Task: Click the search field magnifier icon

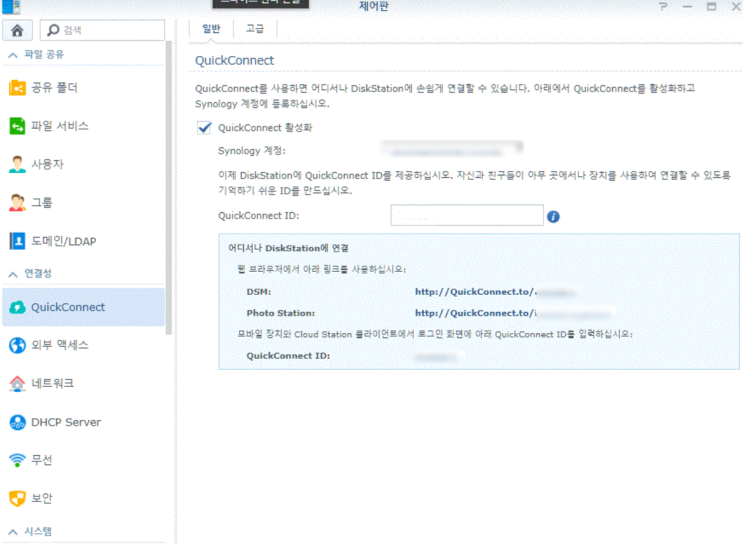Action: (53, 30)
